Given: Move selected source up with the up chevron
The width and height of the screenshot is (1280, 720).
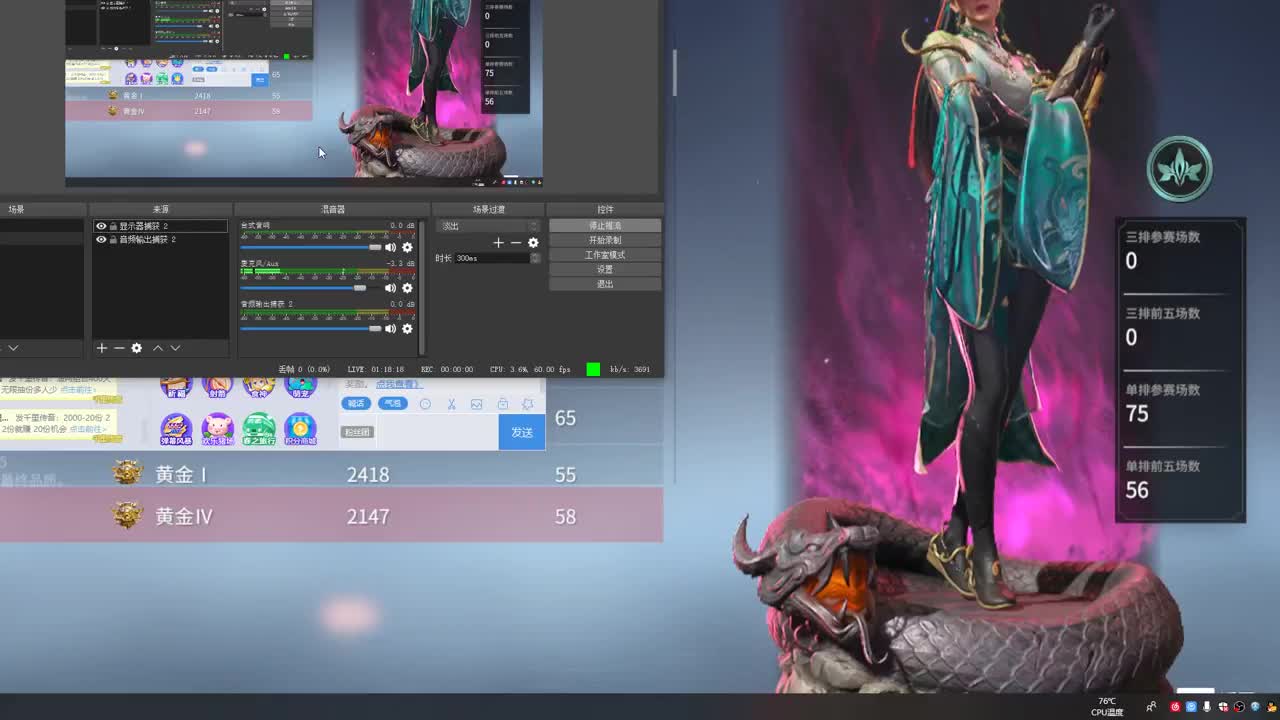Looking at the screenshot, I should pyautogui.click(x=157, y=348).
